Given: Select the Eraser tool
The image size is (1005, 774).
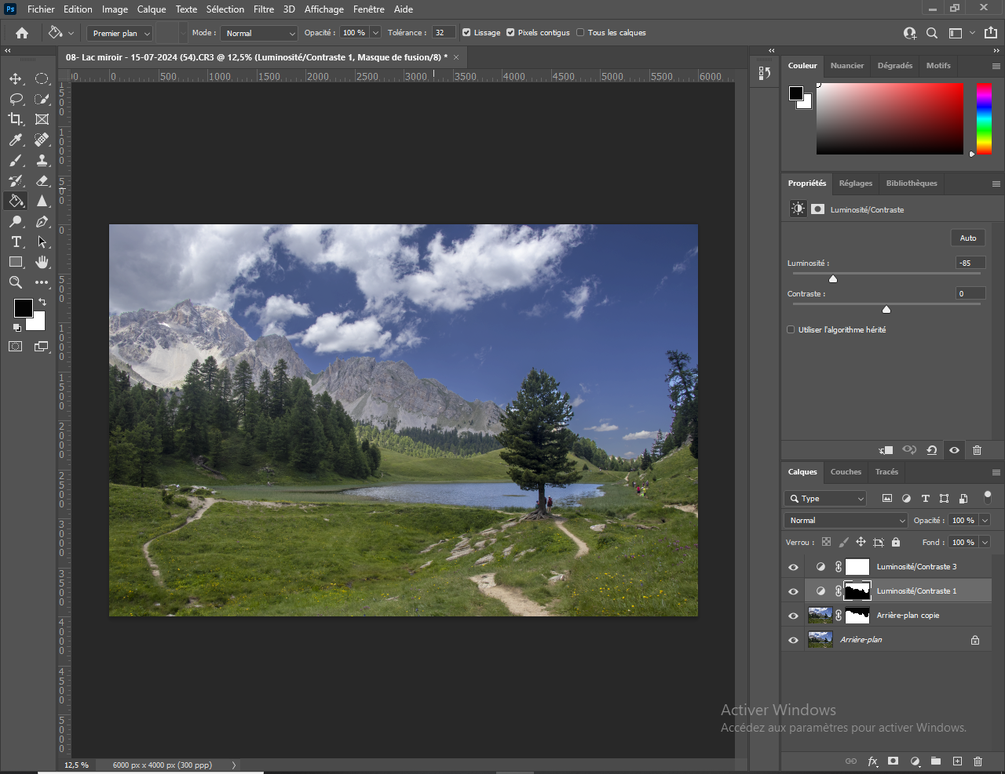Looking at the screenshot, I should [42, 181].
